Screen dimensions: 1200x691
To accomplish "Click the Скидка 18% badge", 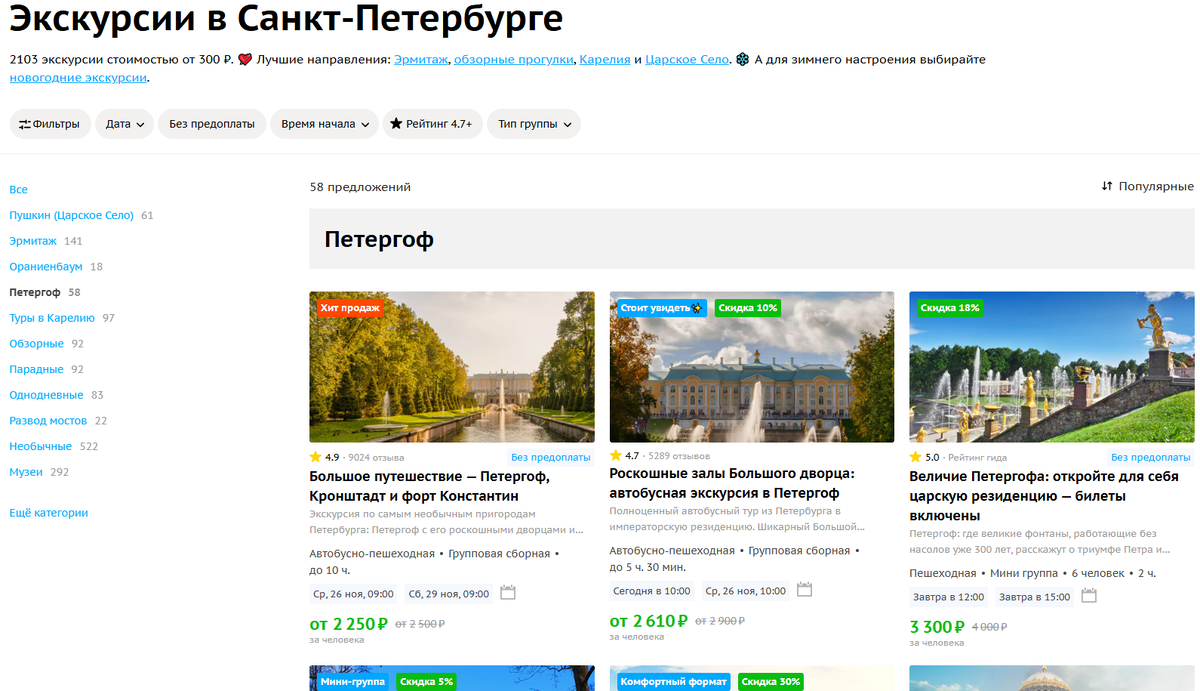I will coord(950,308).
